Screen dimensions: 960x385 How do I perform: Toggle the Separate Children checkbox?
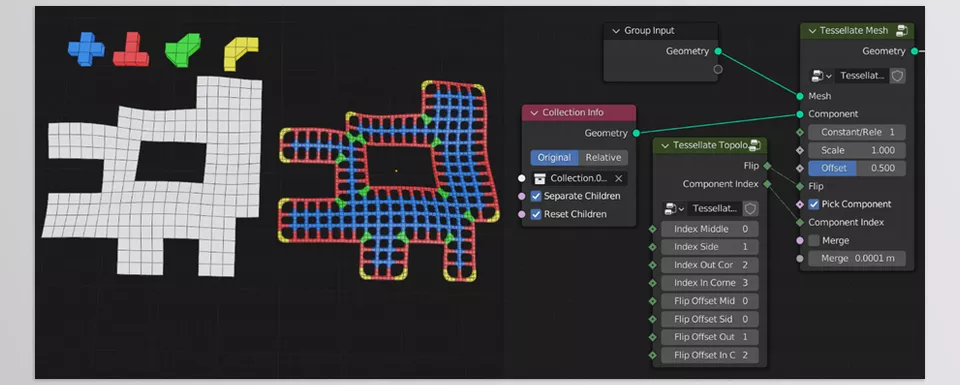point(536,196)
